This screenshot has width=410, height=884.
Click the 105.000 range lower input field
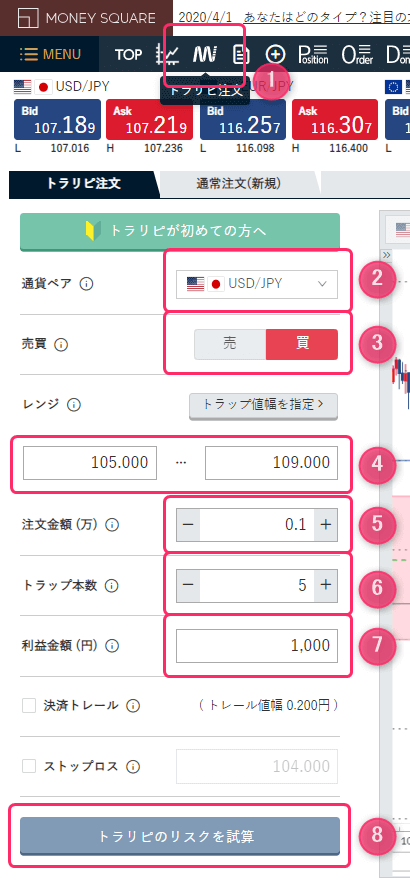pos(90,463)
